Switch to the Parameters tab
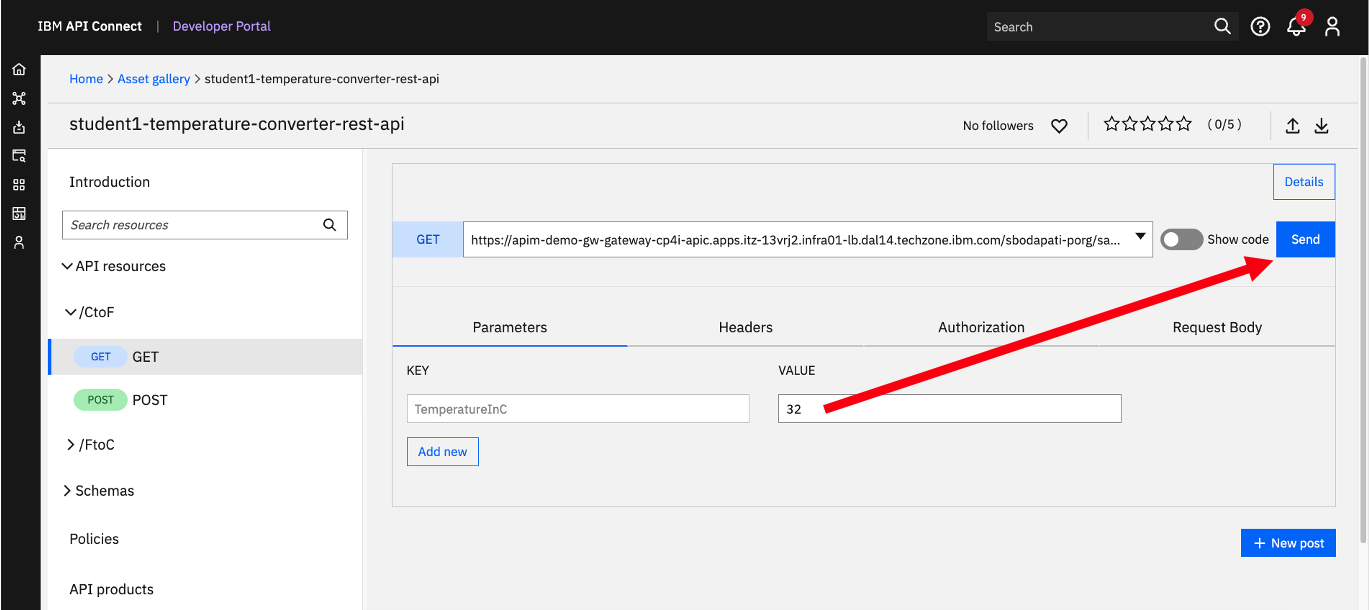 (510, 327)
